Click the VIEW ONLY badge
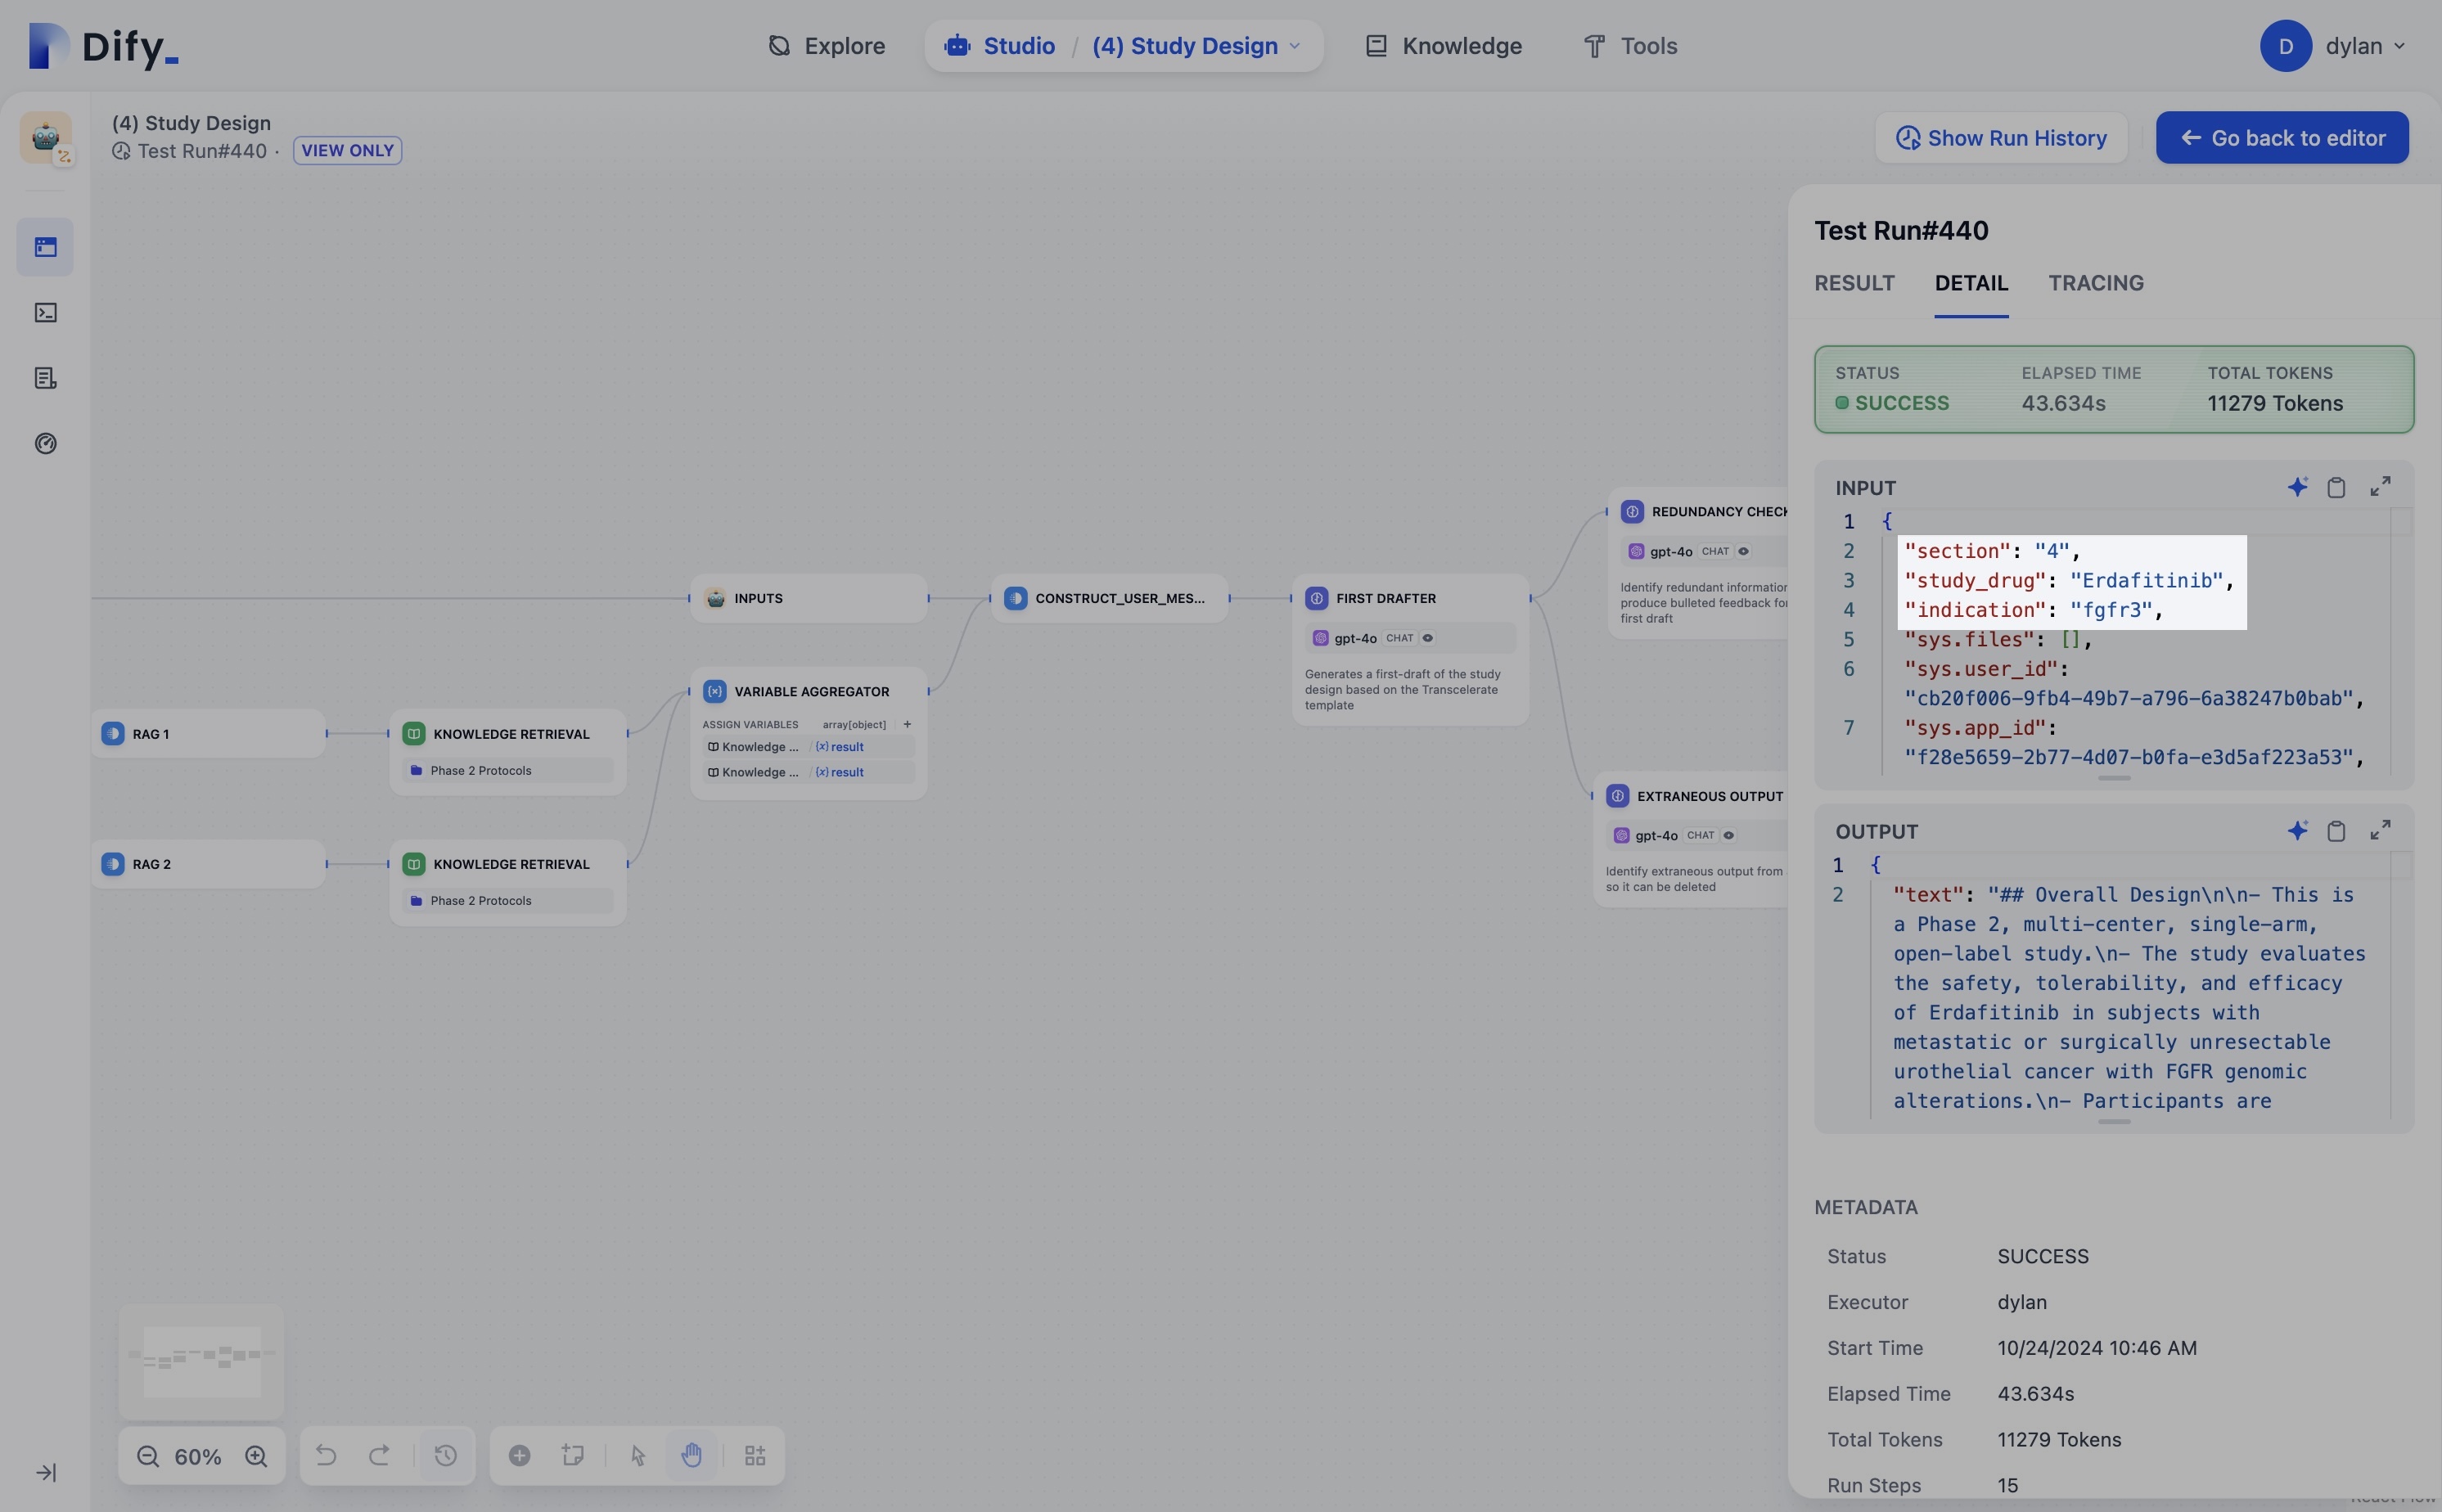Viewport: 2442px width, 1512px height. pyautogui.click(x=347, y=150)
